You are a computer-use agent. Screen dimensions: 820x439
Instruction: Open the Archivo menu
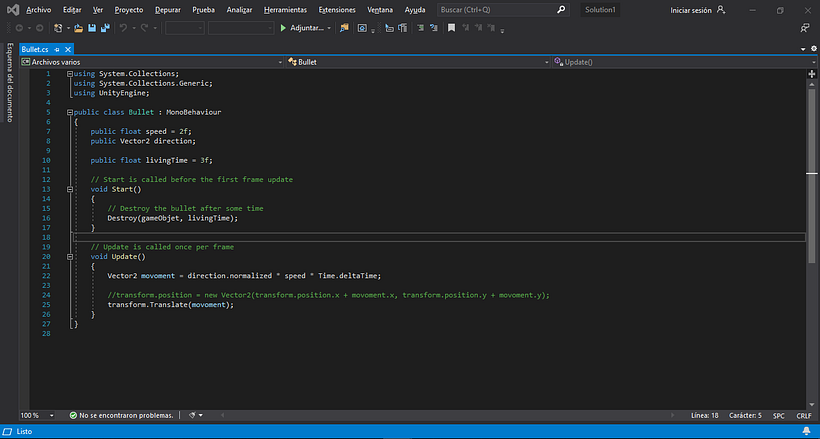(39, 9)
